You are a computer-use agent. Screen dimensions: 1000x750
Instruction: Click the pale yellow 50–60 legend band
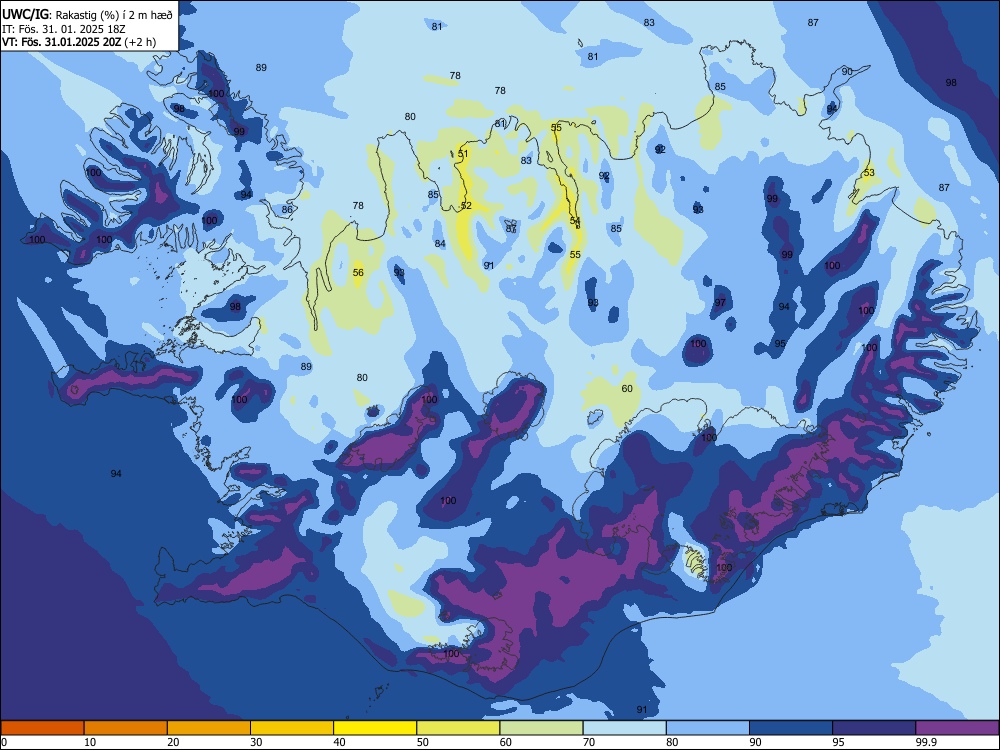(x=459, y=728)
